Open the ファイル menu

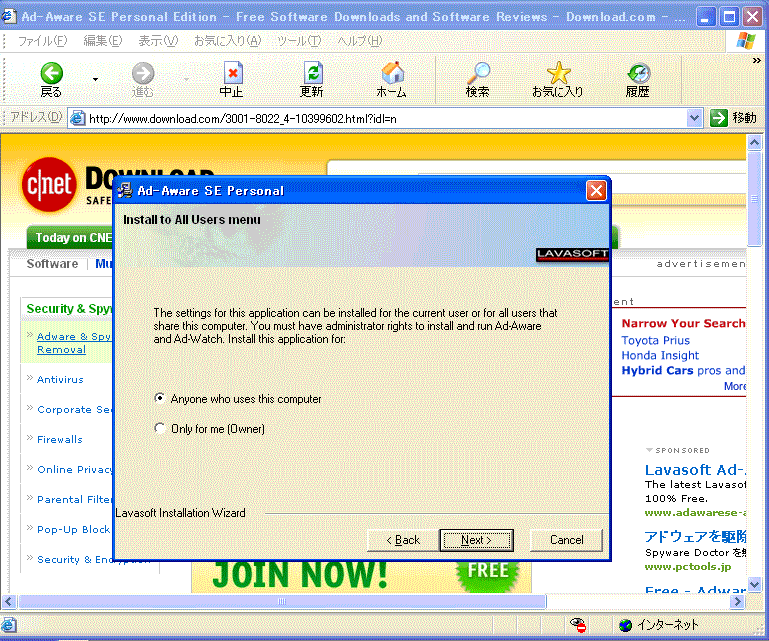pyautogui.click(x=42, y=41)
